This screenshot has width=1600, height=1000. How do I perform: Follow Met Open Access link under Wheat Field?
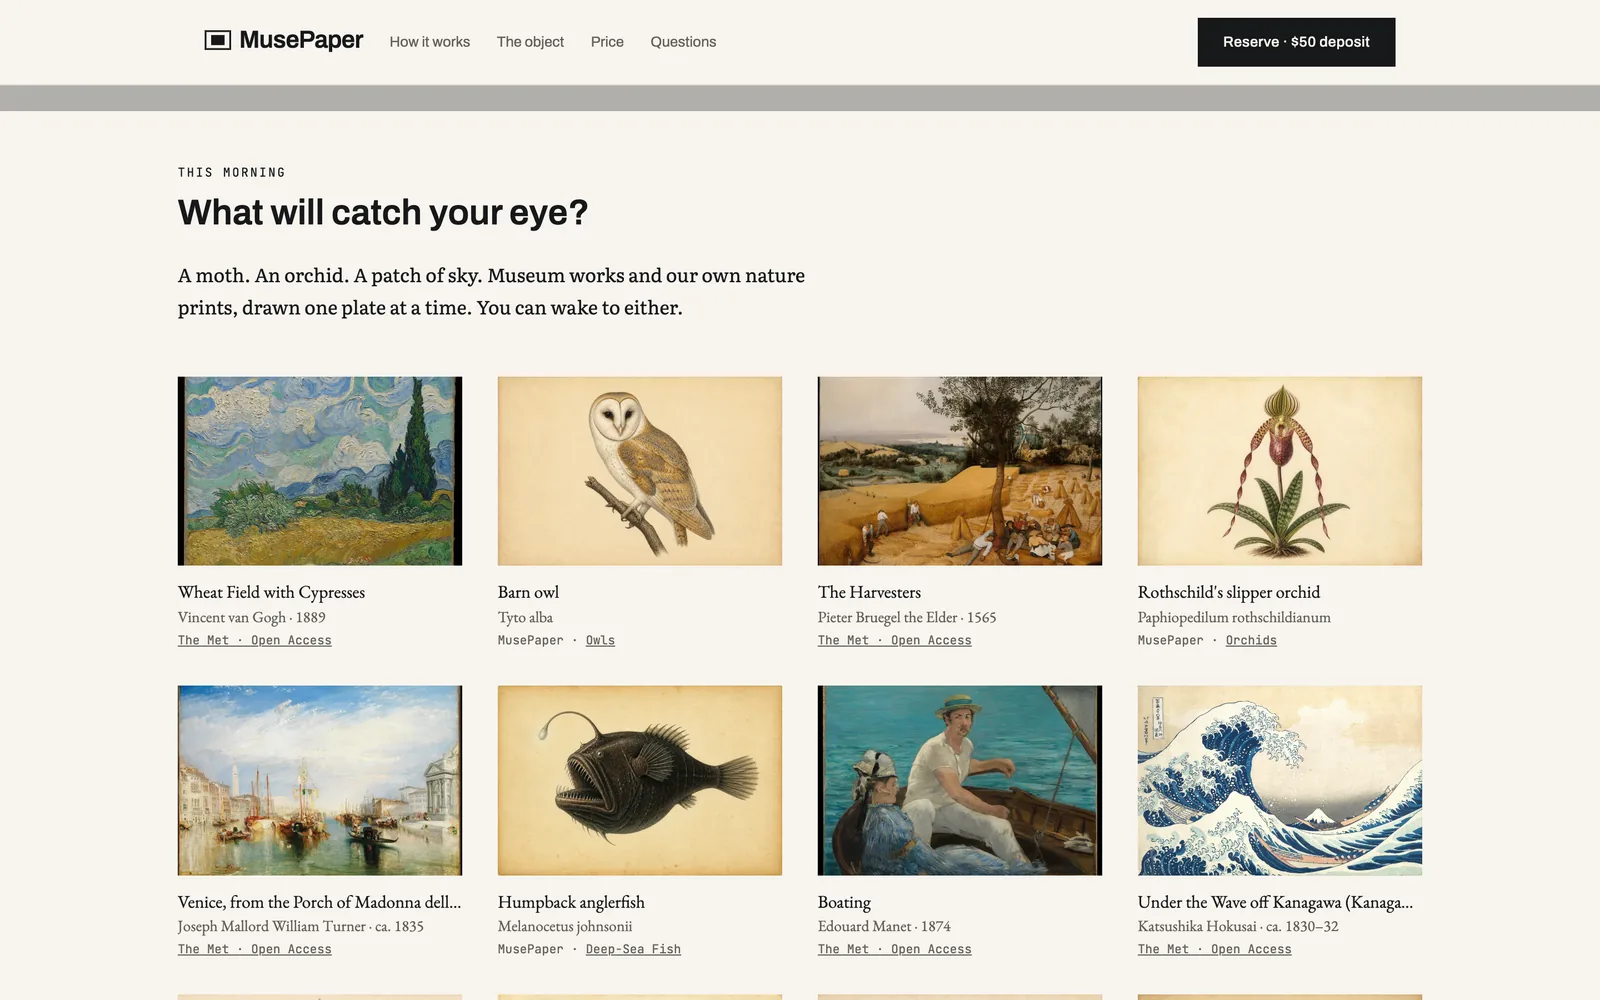tap(255, 640)
